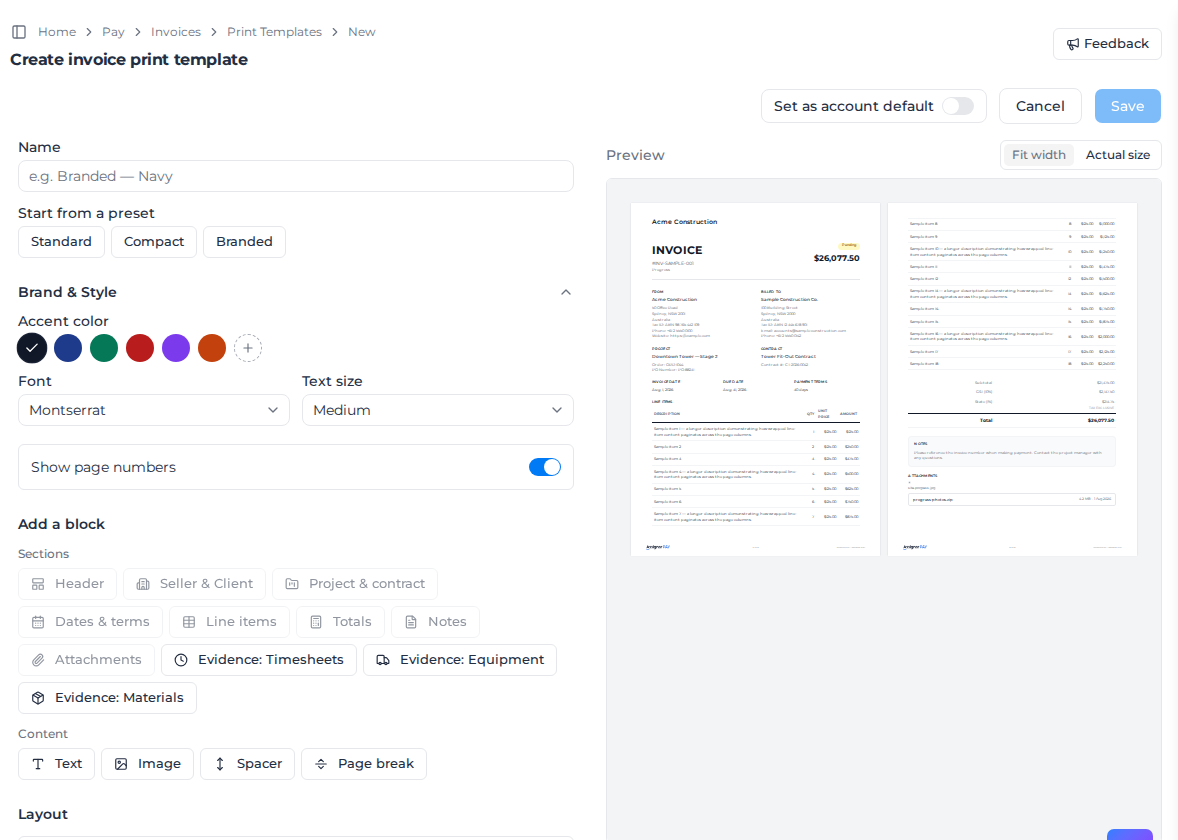Click the Save button

[1128, 106]
